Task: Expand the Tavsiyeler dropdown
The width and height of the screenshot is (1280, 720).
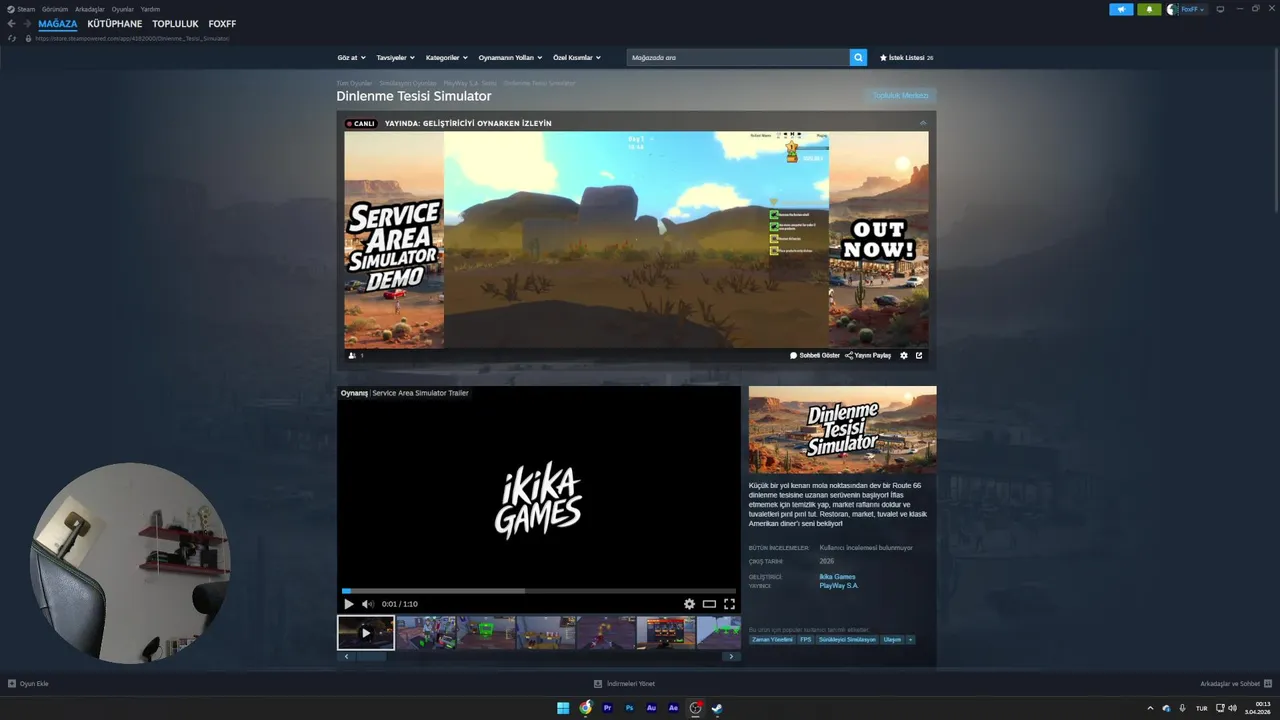Action: (395, 58)
